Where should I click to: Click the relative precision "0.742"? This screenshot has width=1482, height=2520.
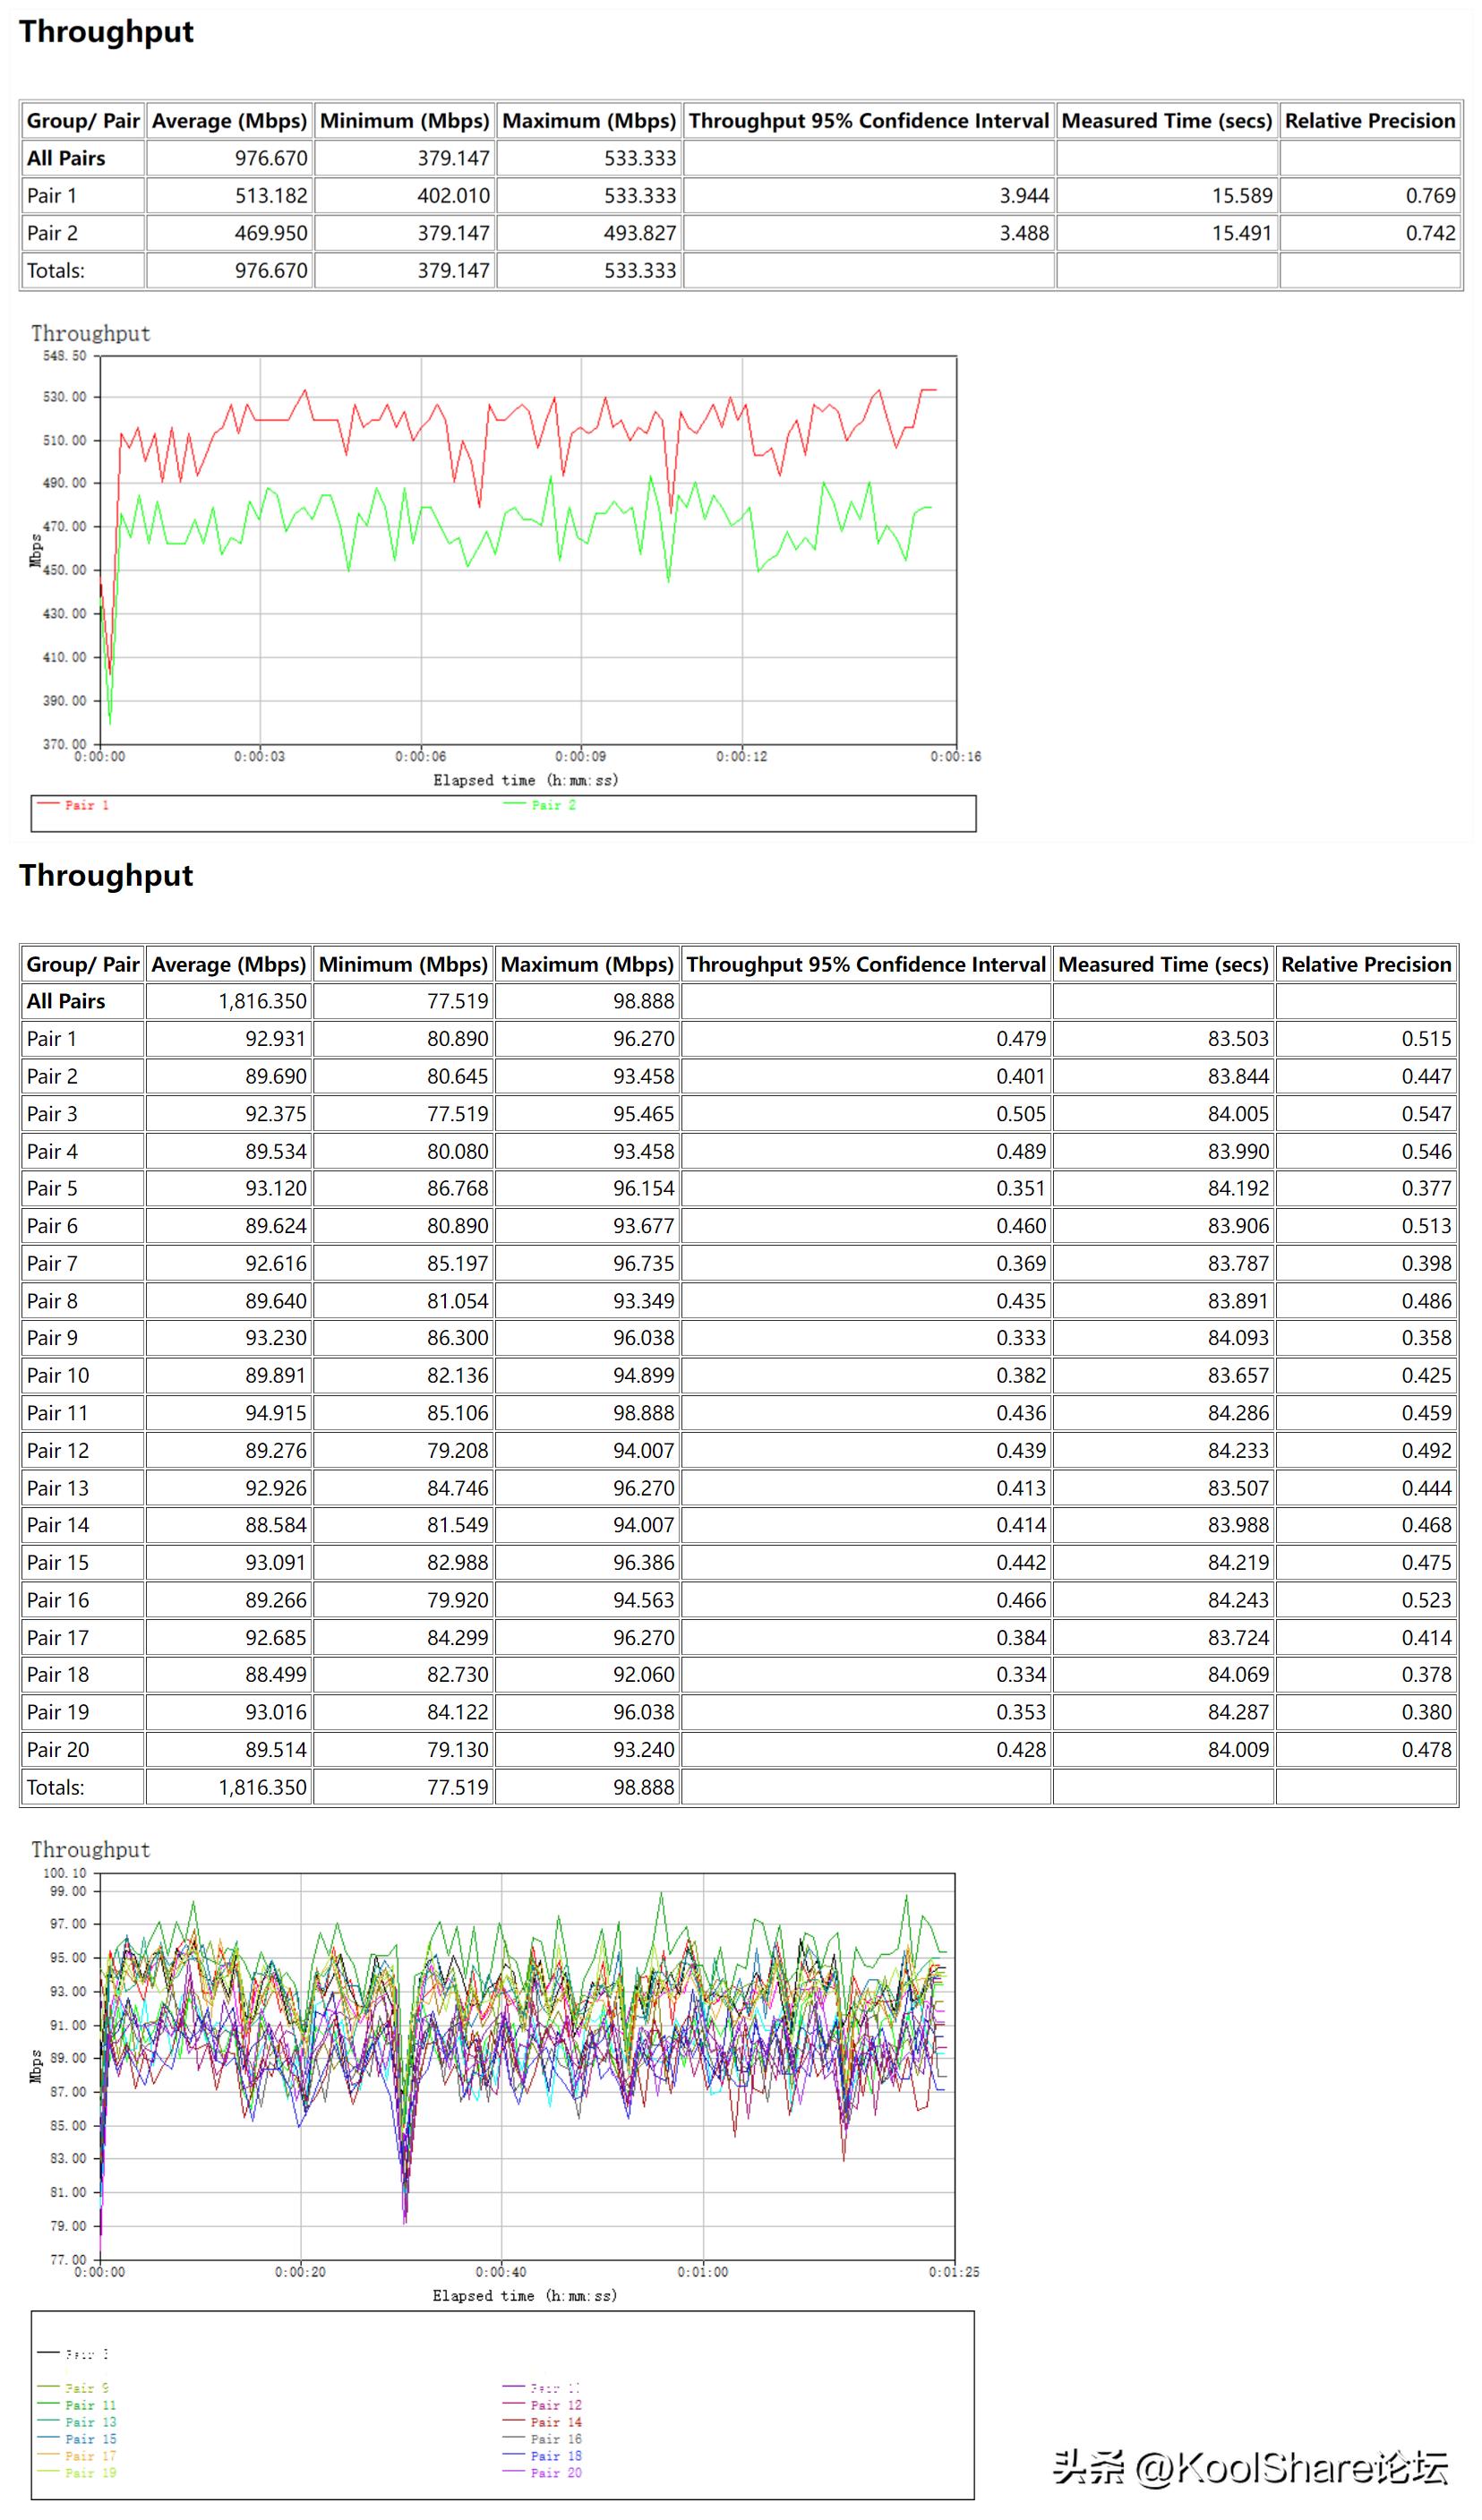1430,233
